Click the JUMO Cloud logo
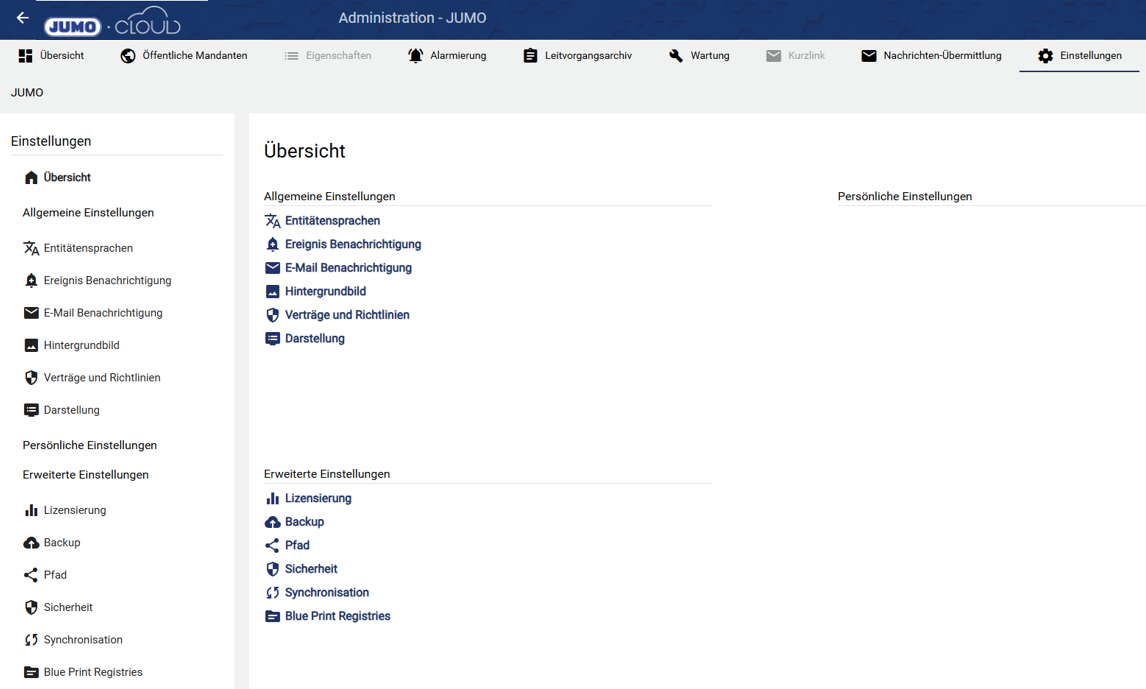 pos(112,24)
